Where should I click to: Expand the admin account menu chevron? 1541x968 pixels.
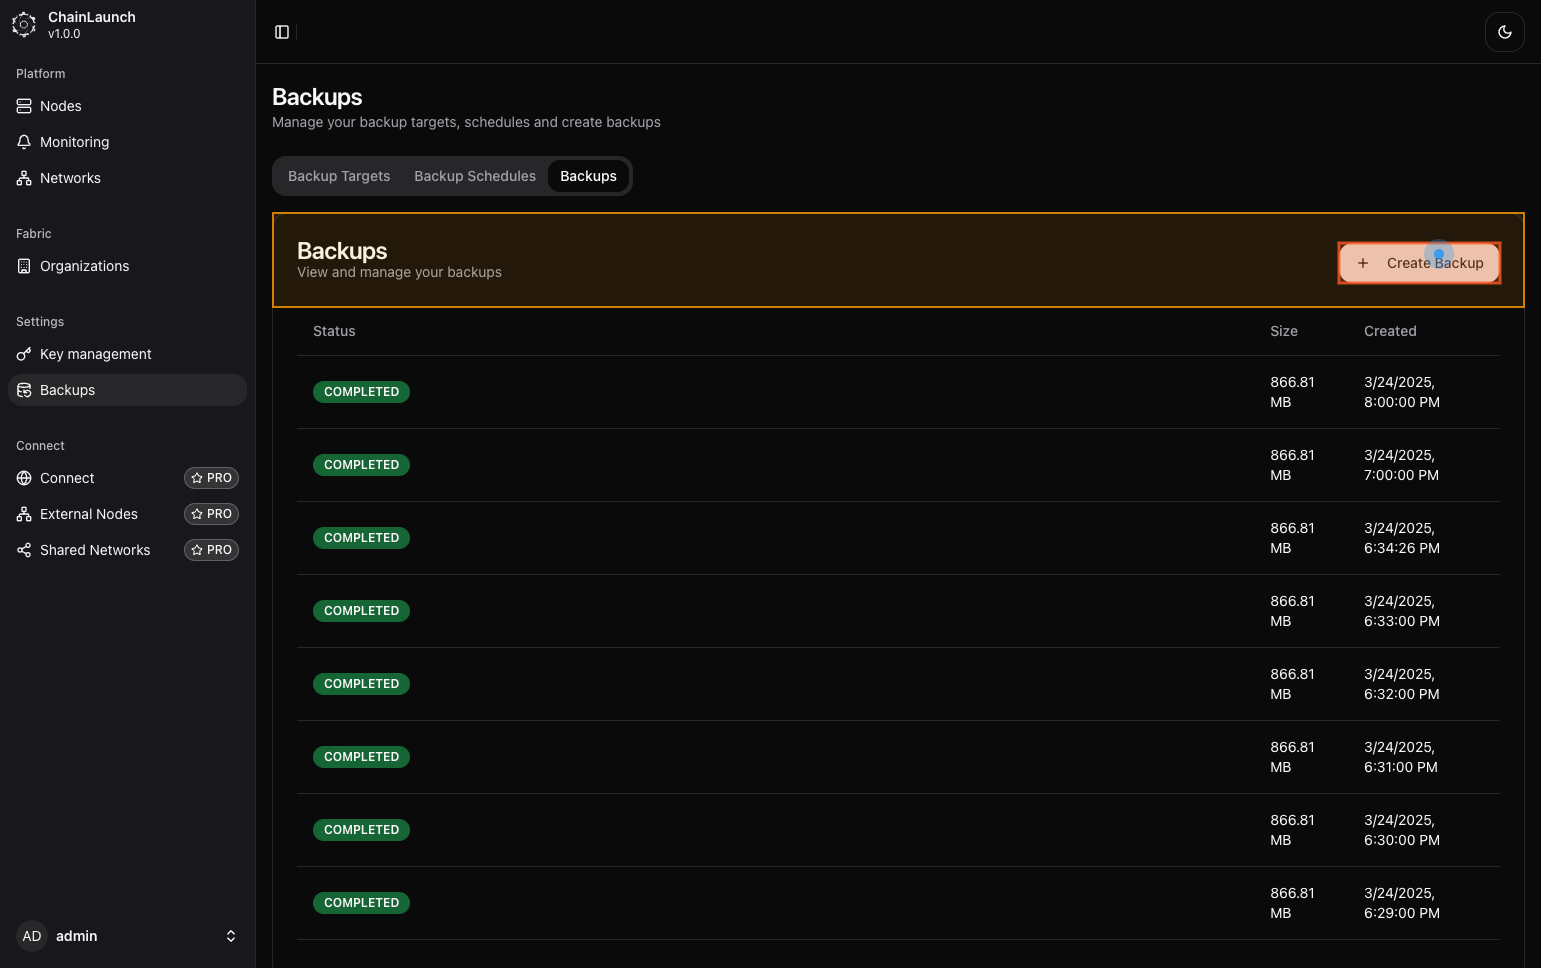[231, 936]
